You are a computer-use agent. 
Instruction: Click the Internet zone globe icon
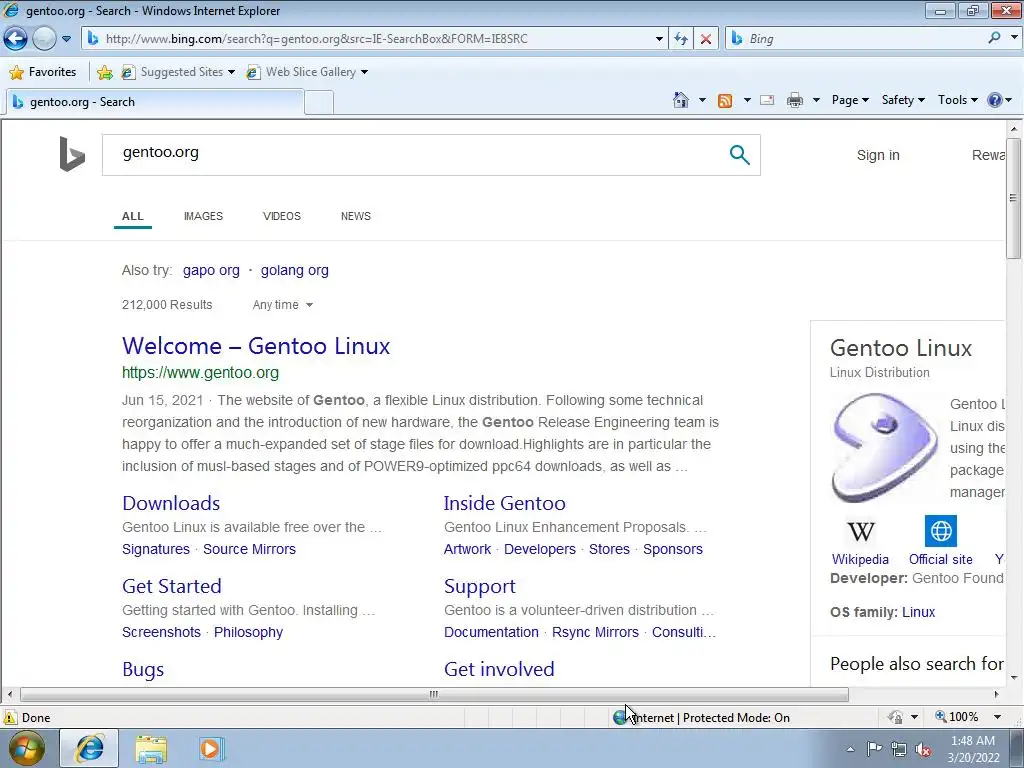coord(619,718)
